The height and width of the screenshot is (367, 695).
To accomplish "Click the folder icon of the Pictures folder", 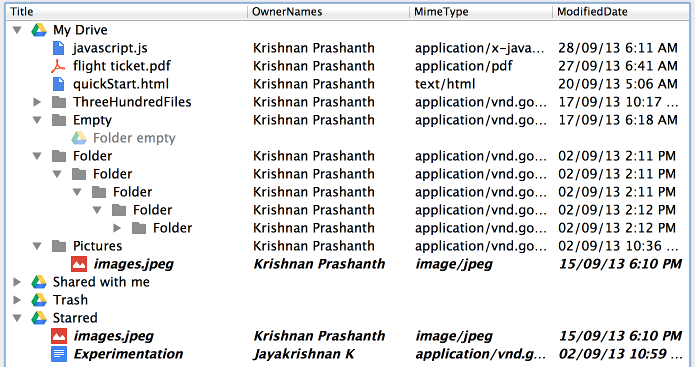I will (x=59, y=246).
